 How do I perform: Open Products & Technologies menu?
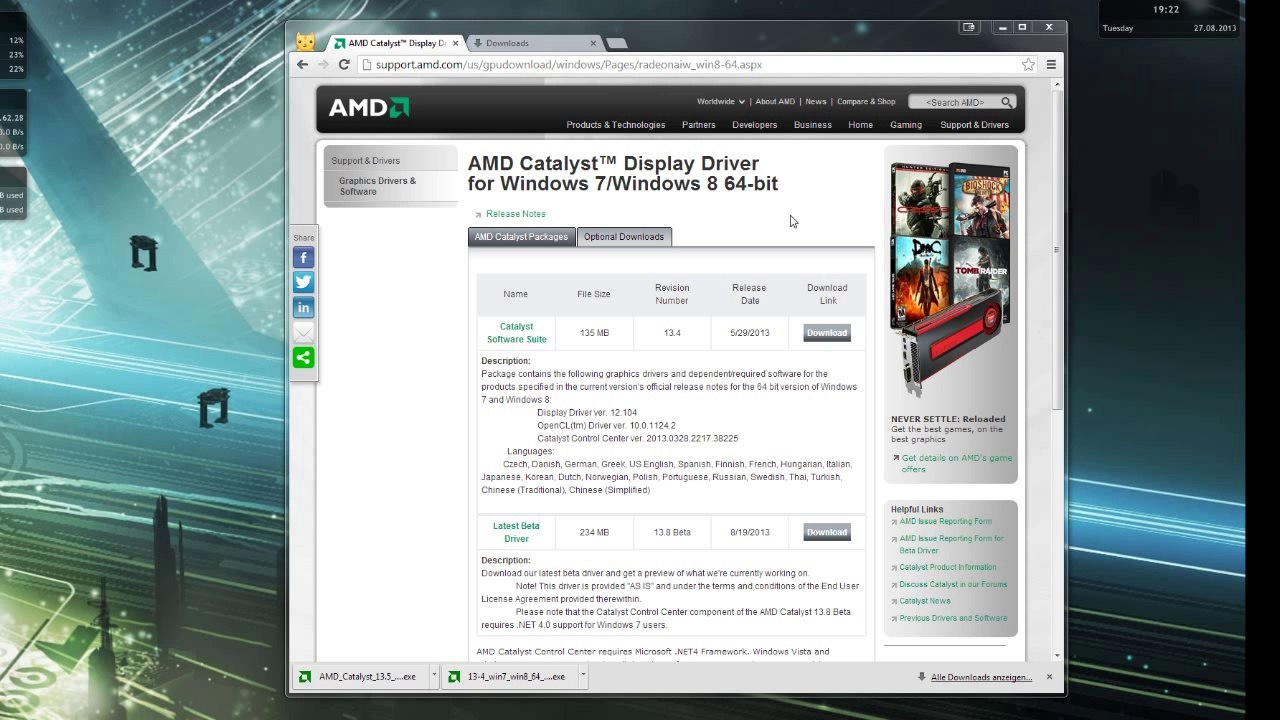coord(615,125)
